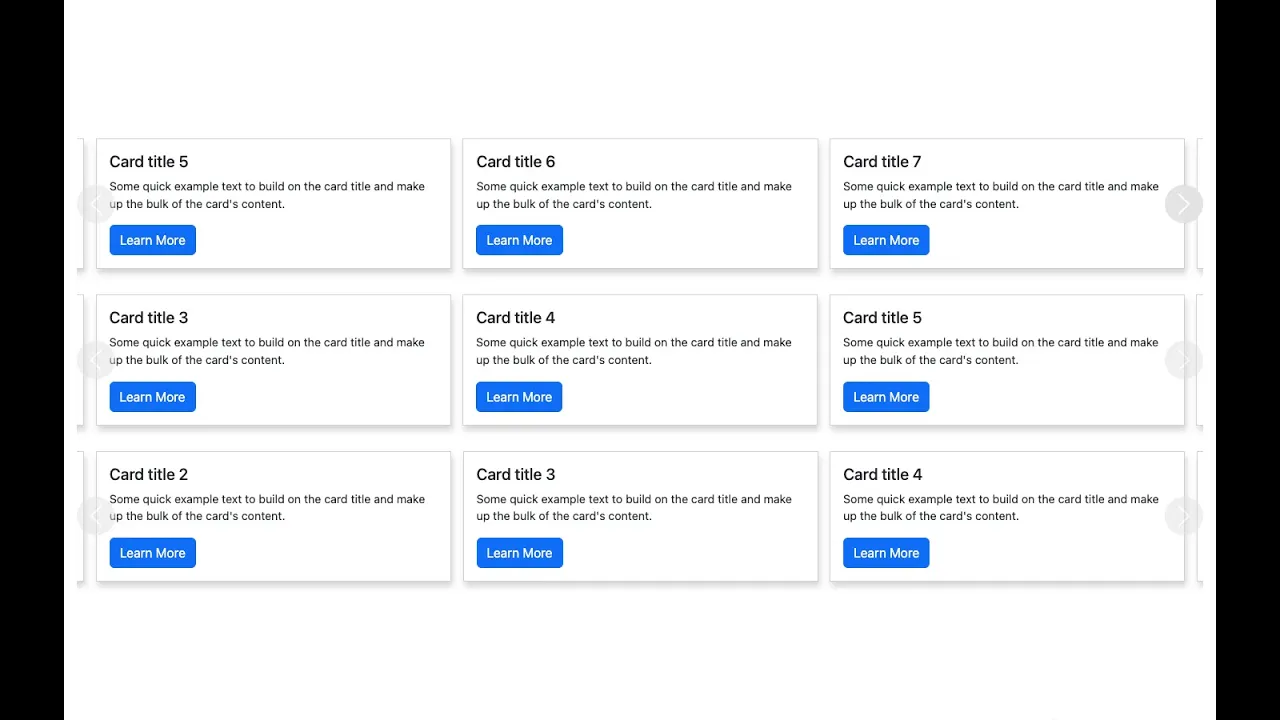
Task: Go back in the middle carousel using left arrow
Action: click(95, 360)
